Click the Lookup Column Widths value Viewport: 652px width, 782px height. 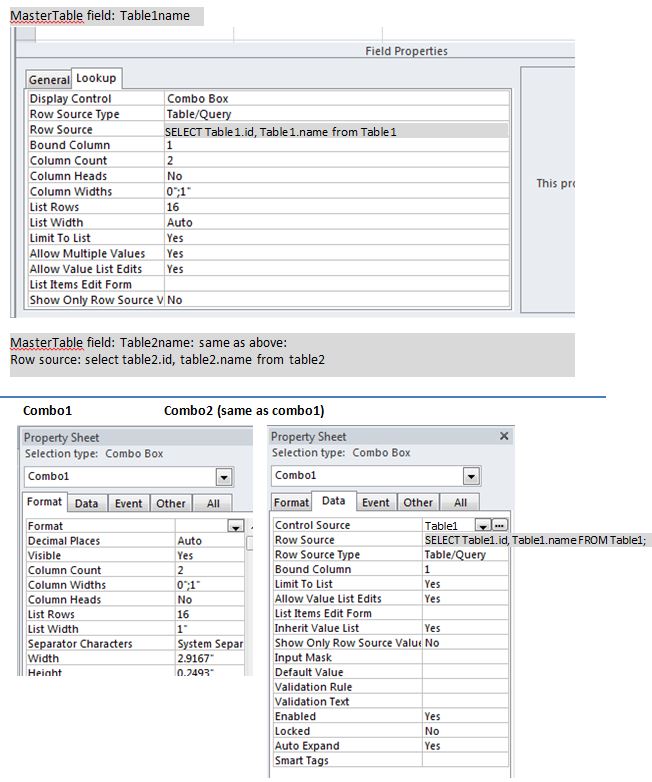pyautogui.click(x=337, y=192)
